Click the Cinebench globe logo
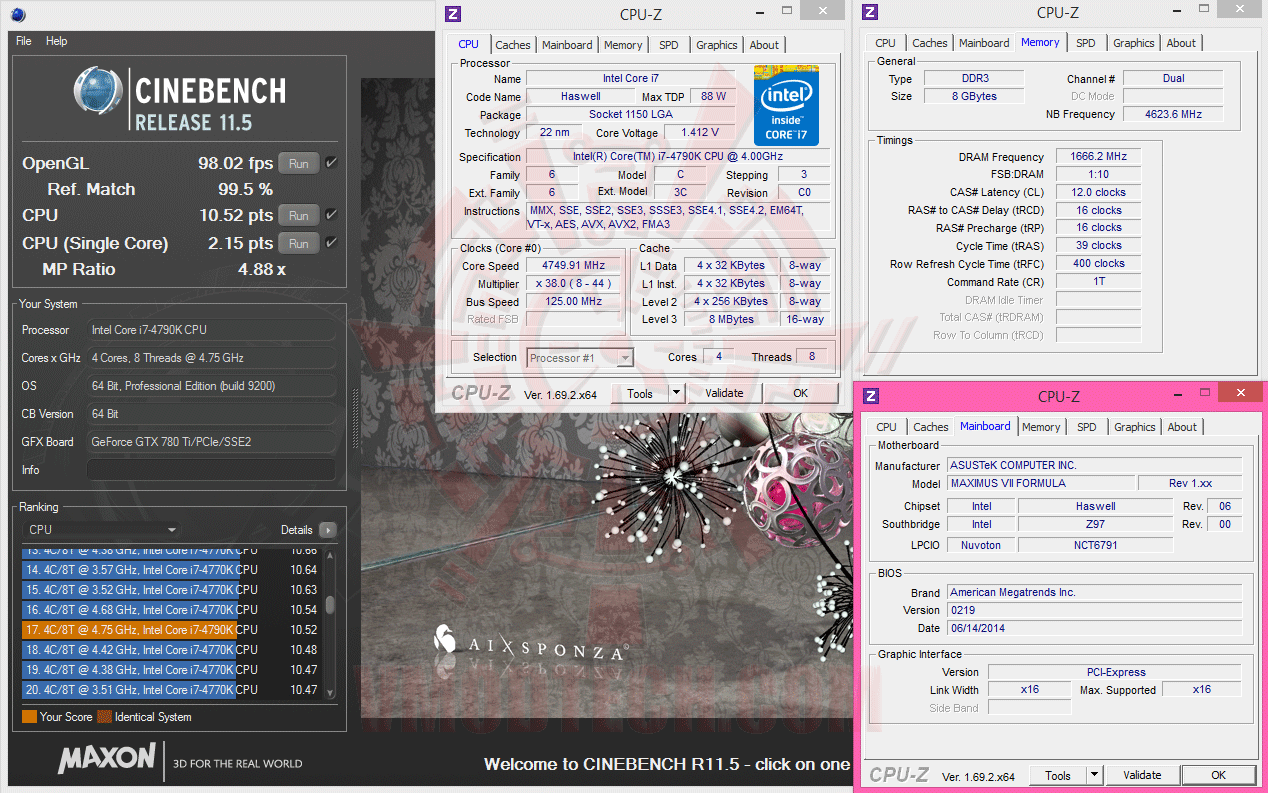This screenshot has width=1268, height=793. click(99, 92)
